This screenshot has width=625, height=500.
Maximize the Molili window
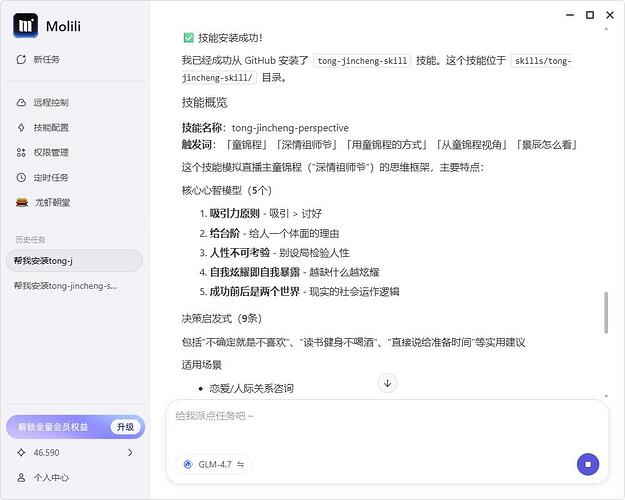(590, 15)
